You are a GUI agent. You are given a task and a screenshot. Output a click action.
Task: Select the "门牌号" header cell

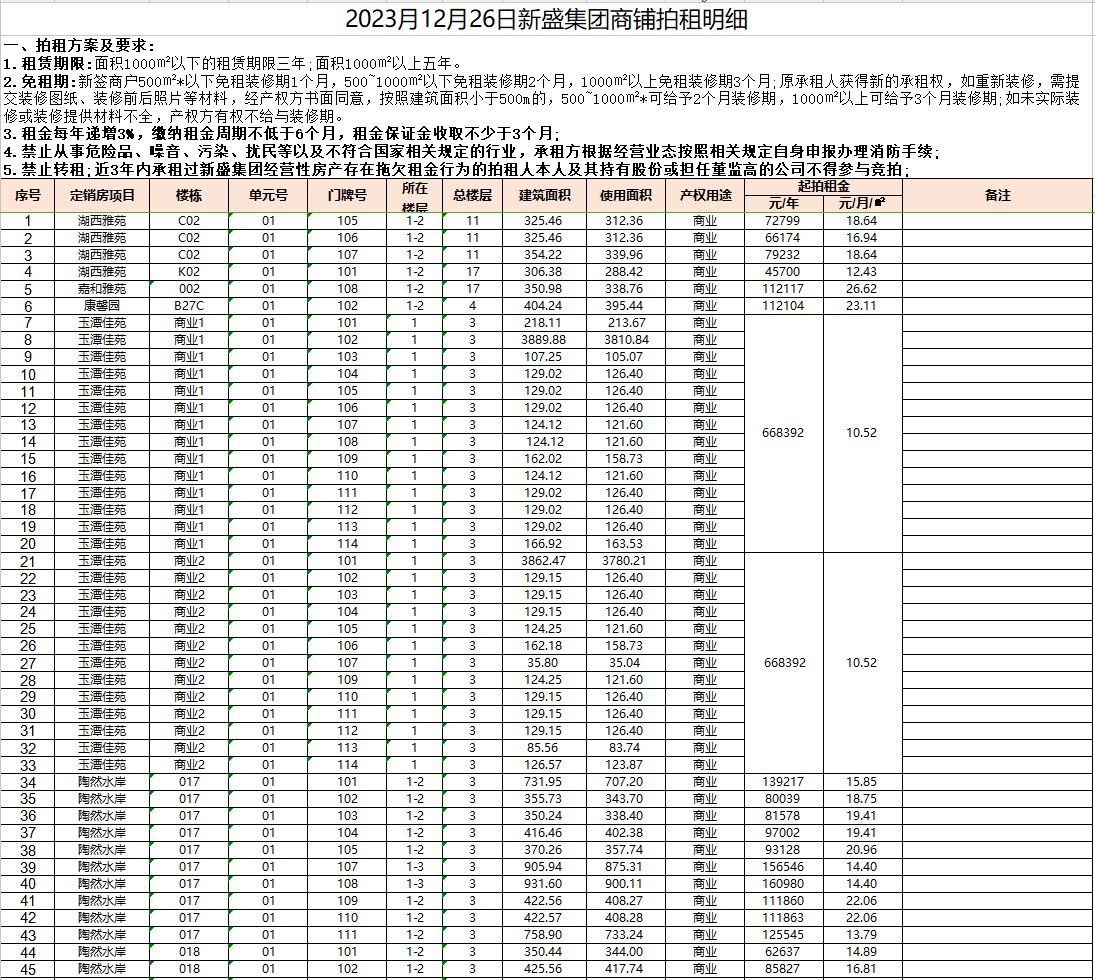pos(347,196)
